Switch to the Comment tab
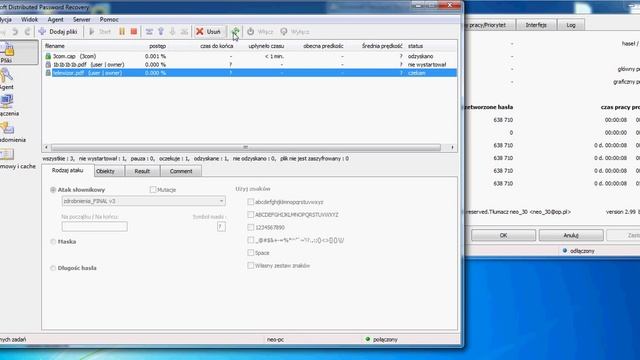The height and width of the screenshot is (360, 640). pyautogui.click(x=181, y=171)
